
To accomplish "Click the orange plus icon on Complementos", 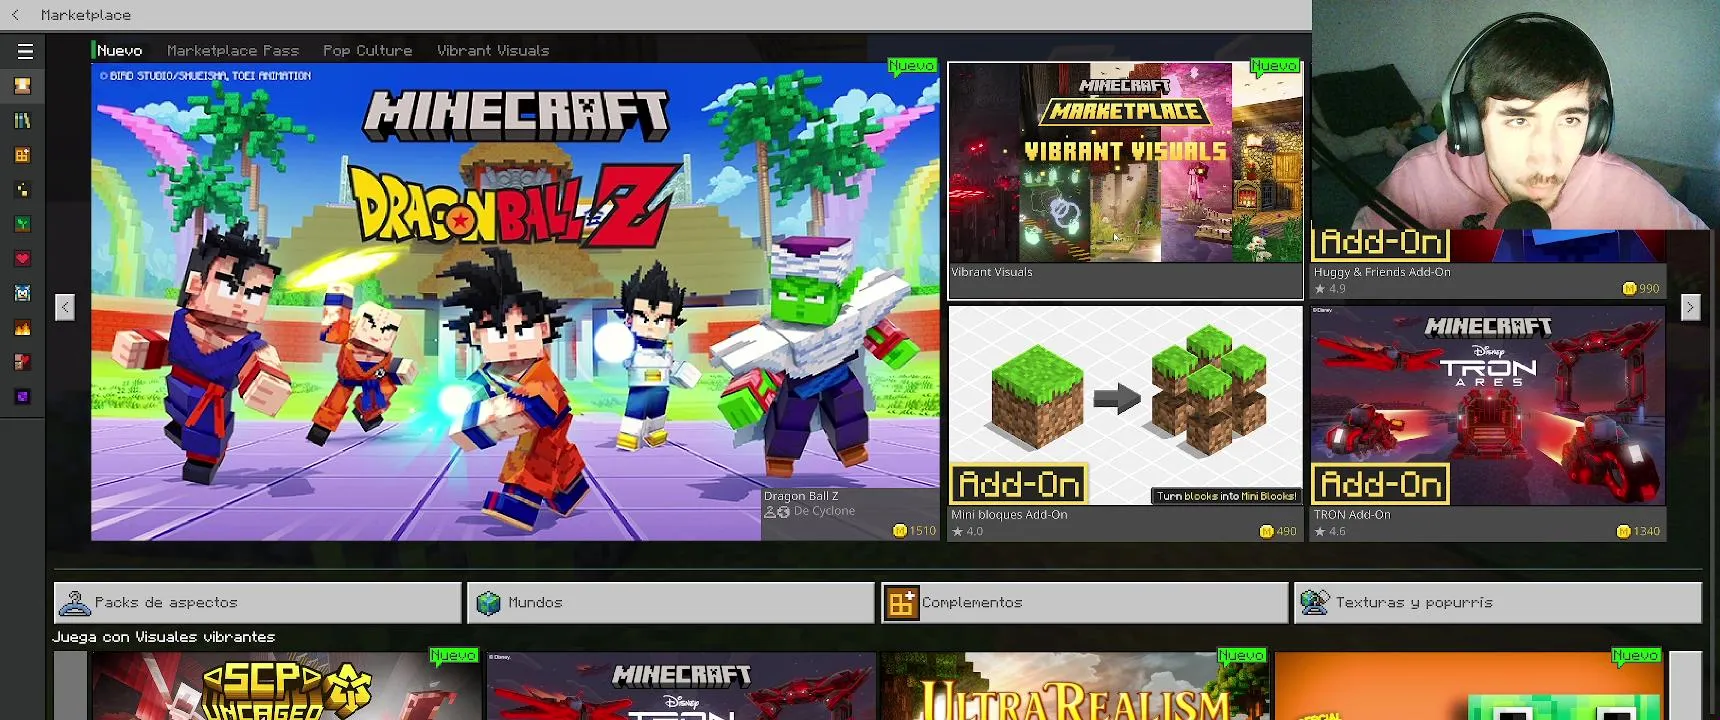I will (901, 603).
